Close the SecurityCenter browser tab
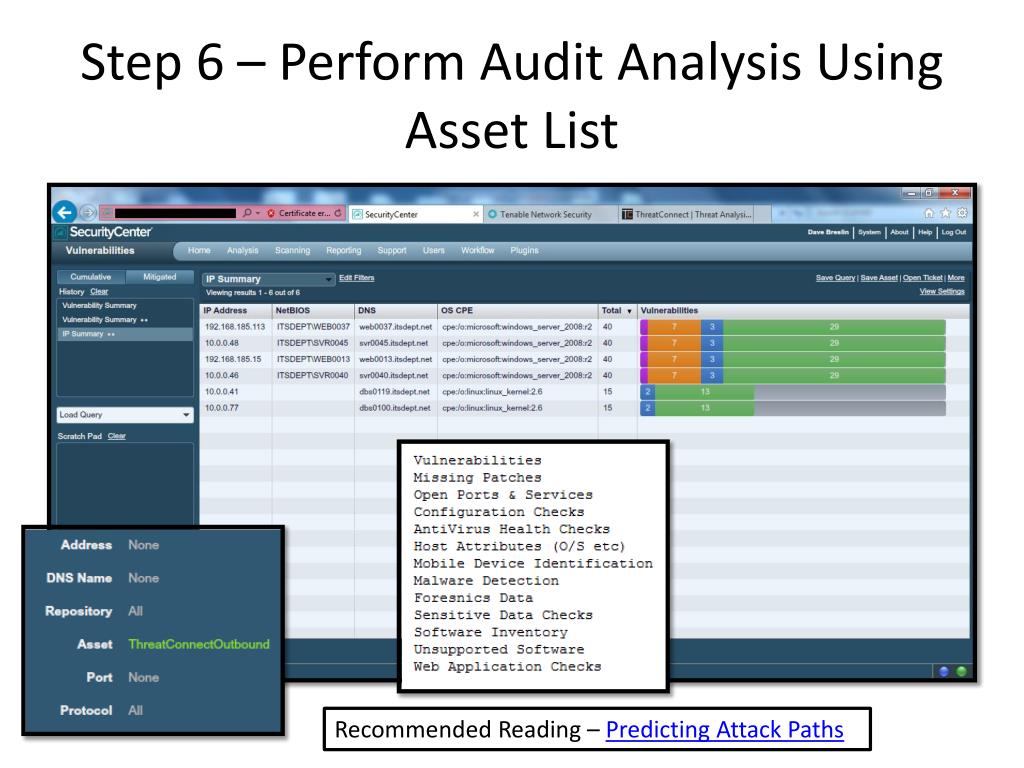Image resolution: width=1024 pixels, height=768 pixels. [x=475, y=214]
